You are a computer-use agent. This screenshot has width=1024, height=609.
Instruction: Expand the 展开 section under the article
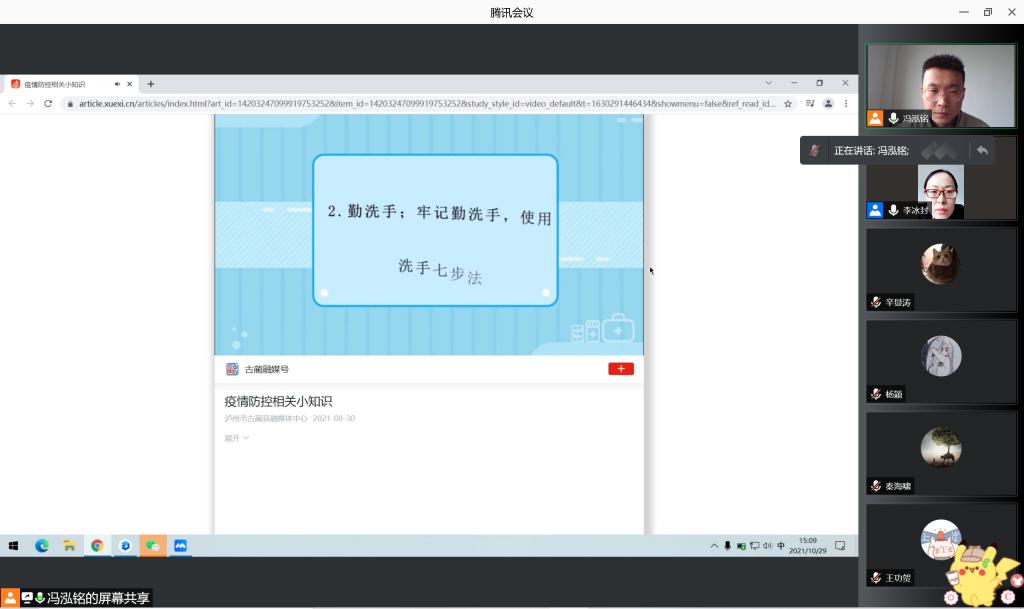(235, 438)
